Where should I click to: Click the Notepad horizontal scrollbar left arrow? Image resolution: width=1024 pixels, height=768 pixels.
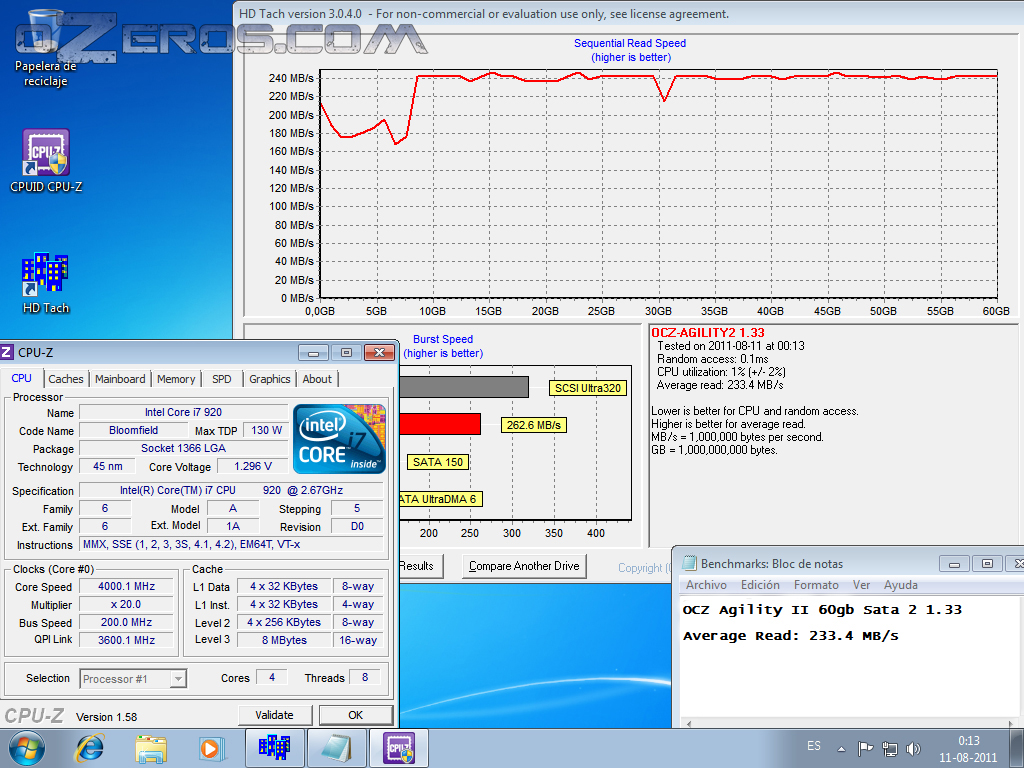(x=688, y=724)
